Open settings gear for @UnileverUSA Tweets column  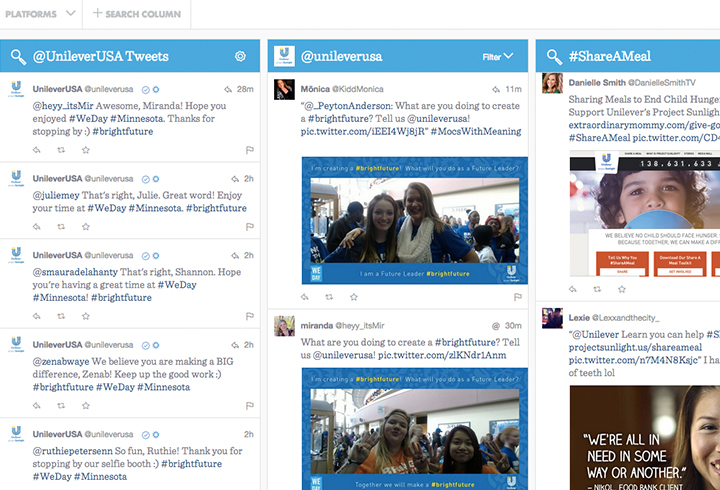point(240,56)
